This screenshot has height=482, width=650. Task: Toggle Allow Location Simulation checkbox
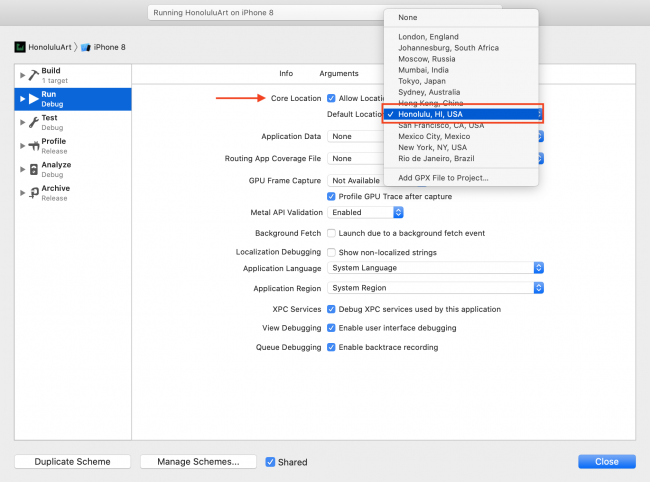[x=331, y=98]
